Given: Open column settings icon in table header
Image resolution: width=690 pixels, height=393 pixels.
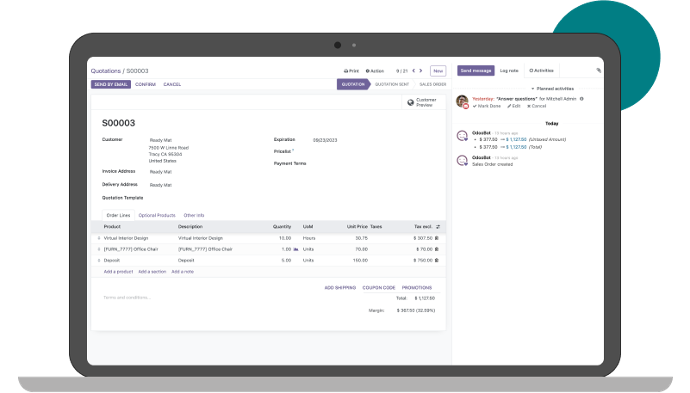Looking at the screenshot, I should tap(438, 227).
